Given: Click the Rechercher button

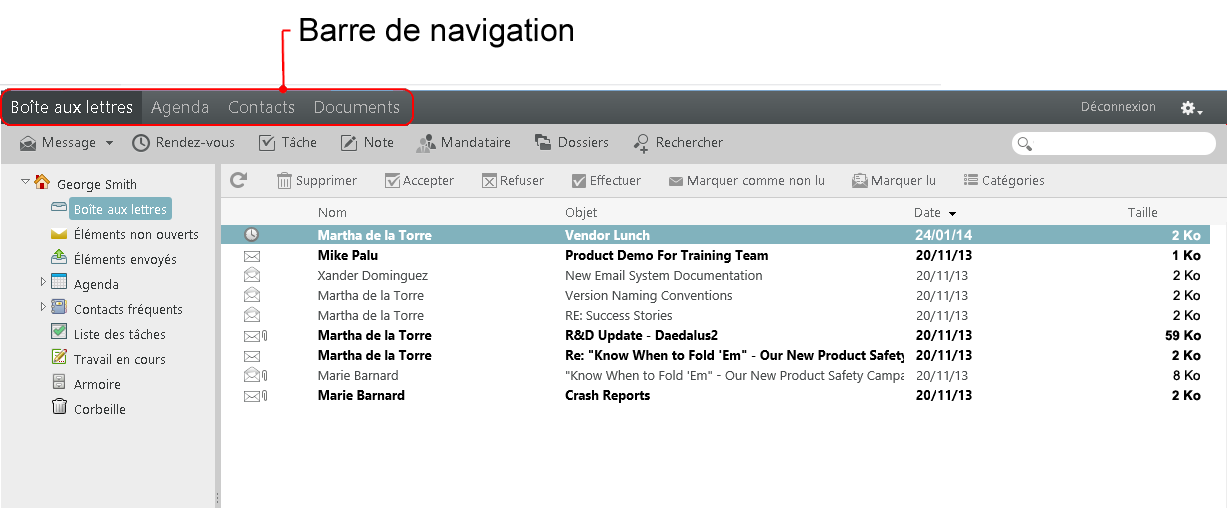Looking at the screenshot, I should [678, 143].
